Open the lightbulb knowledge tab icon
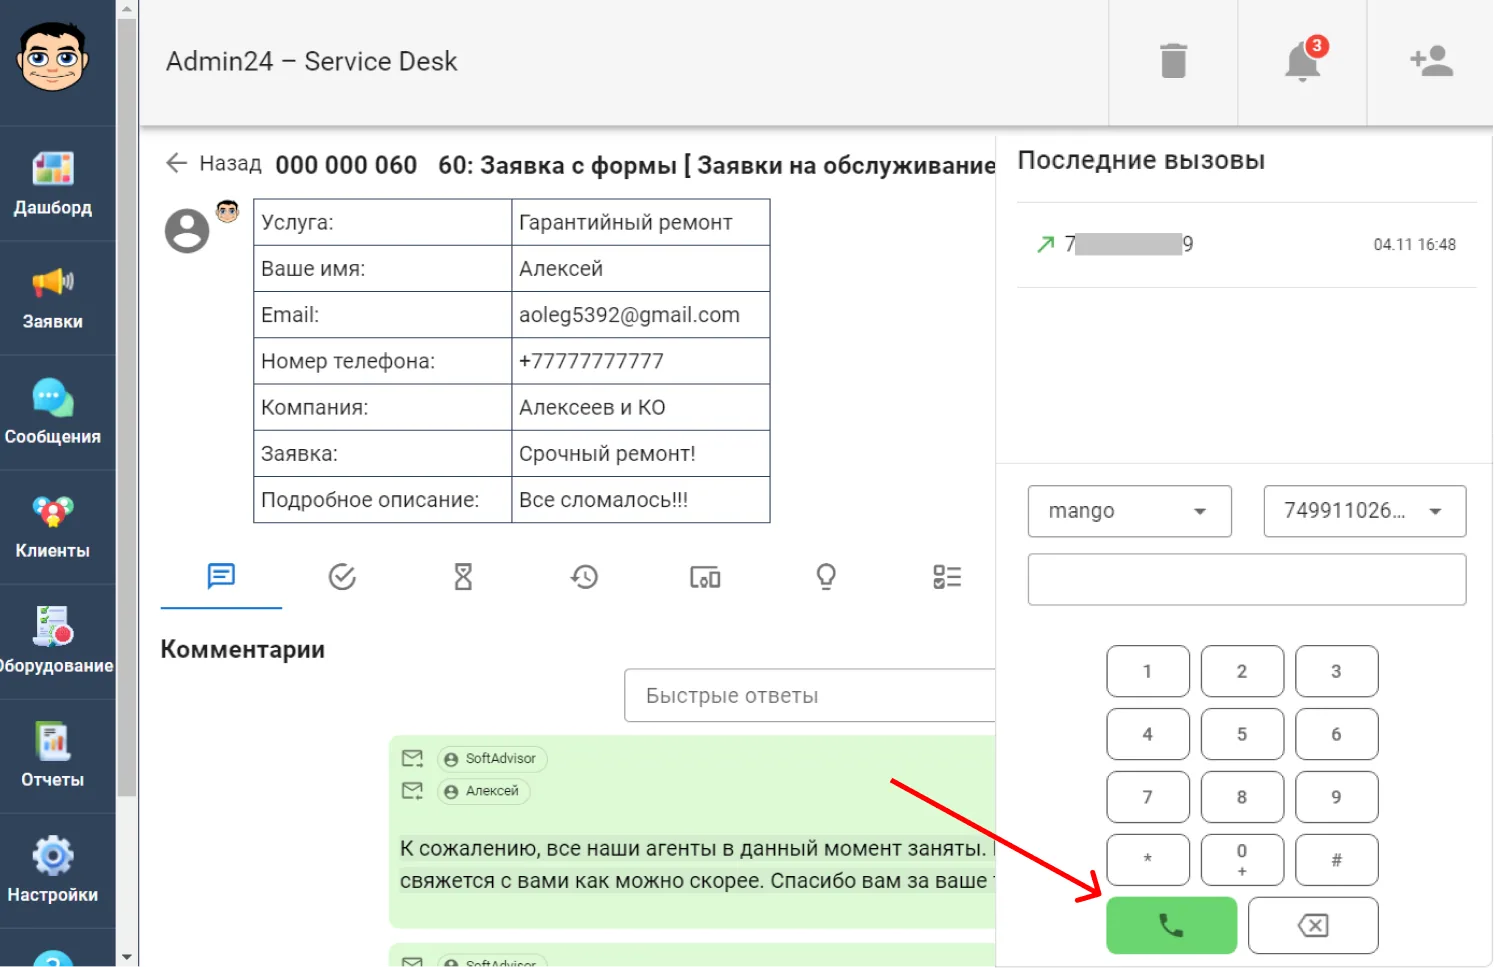Image resolution: width=1494 pixels, height=969 pixels. tap(826, 577)
